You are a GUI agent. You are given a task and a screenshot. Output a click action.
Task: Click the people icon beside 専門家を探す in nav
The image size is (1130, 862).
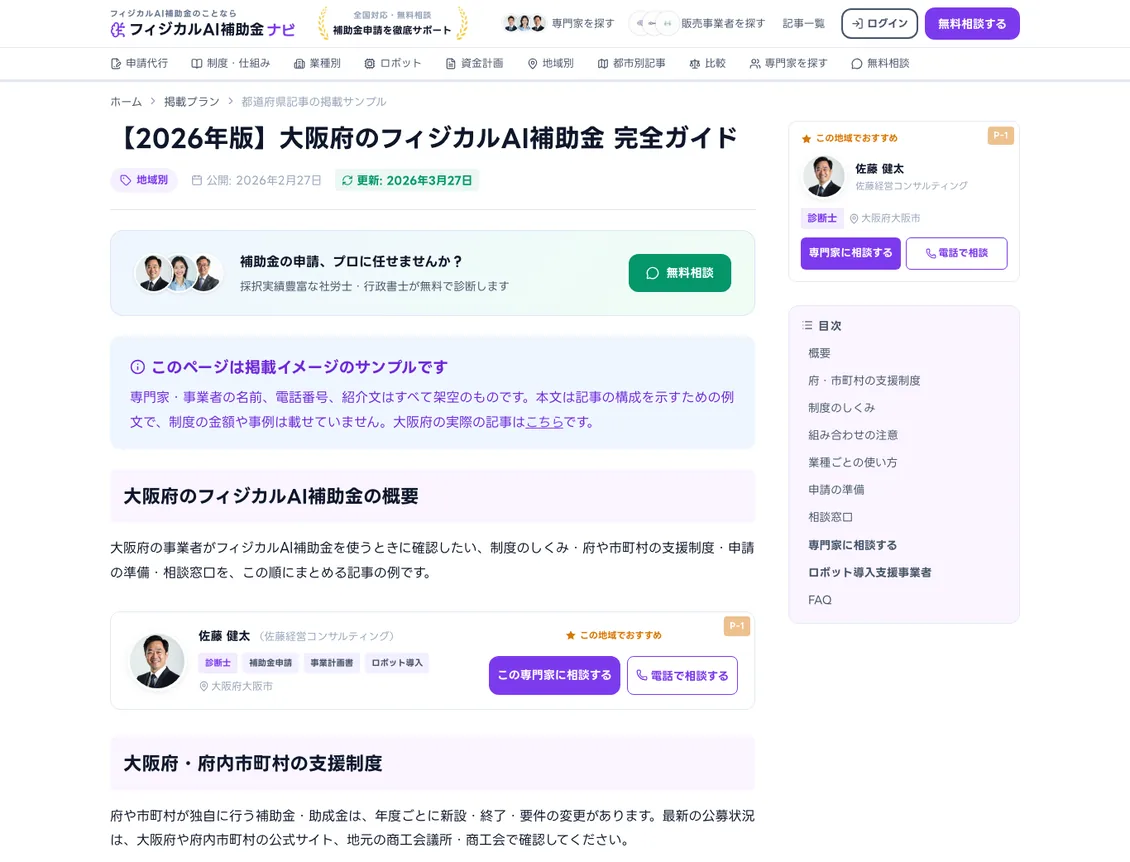tap(755, 63)
